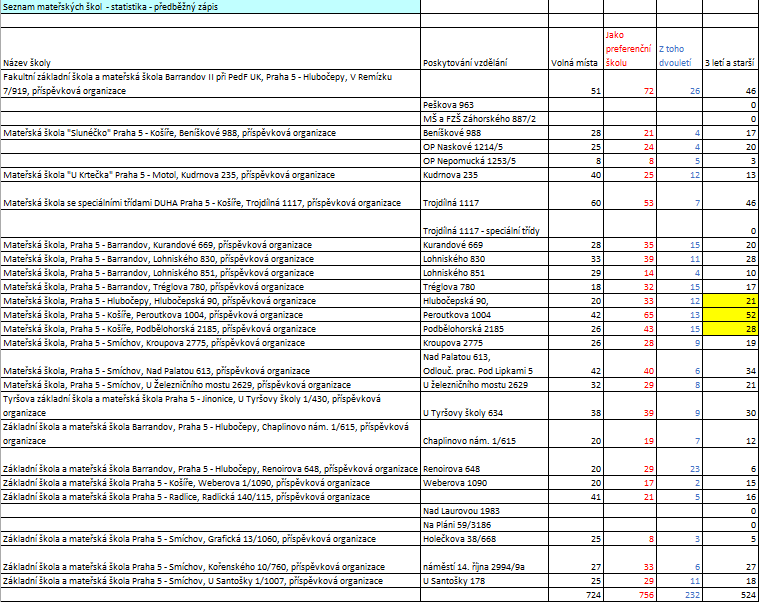Viewport: 759px width, 602px height.
Task: Select the red 'Jako preferenční školu' header
Action: [626, 48]
